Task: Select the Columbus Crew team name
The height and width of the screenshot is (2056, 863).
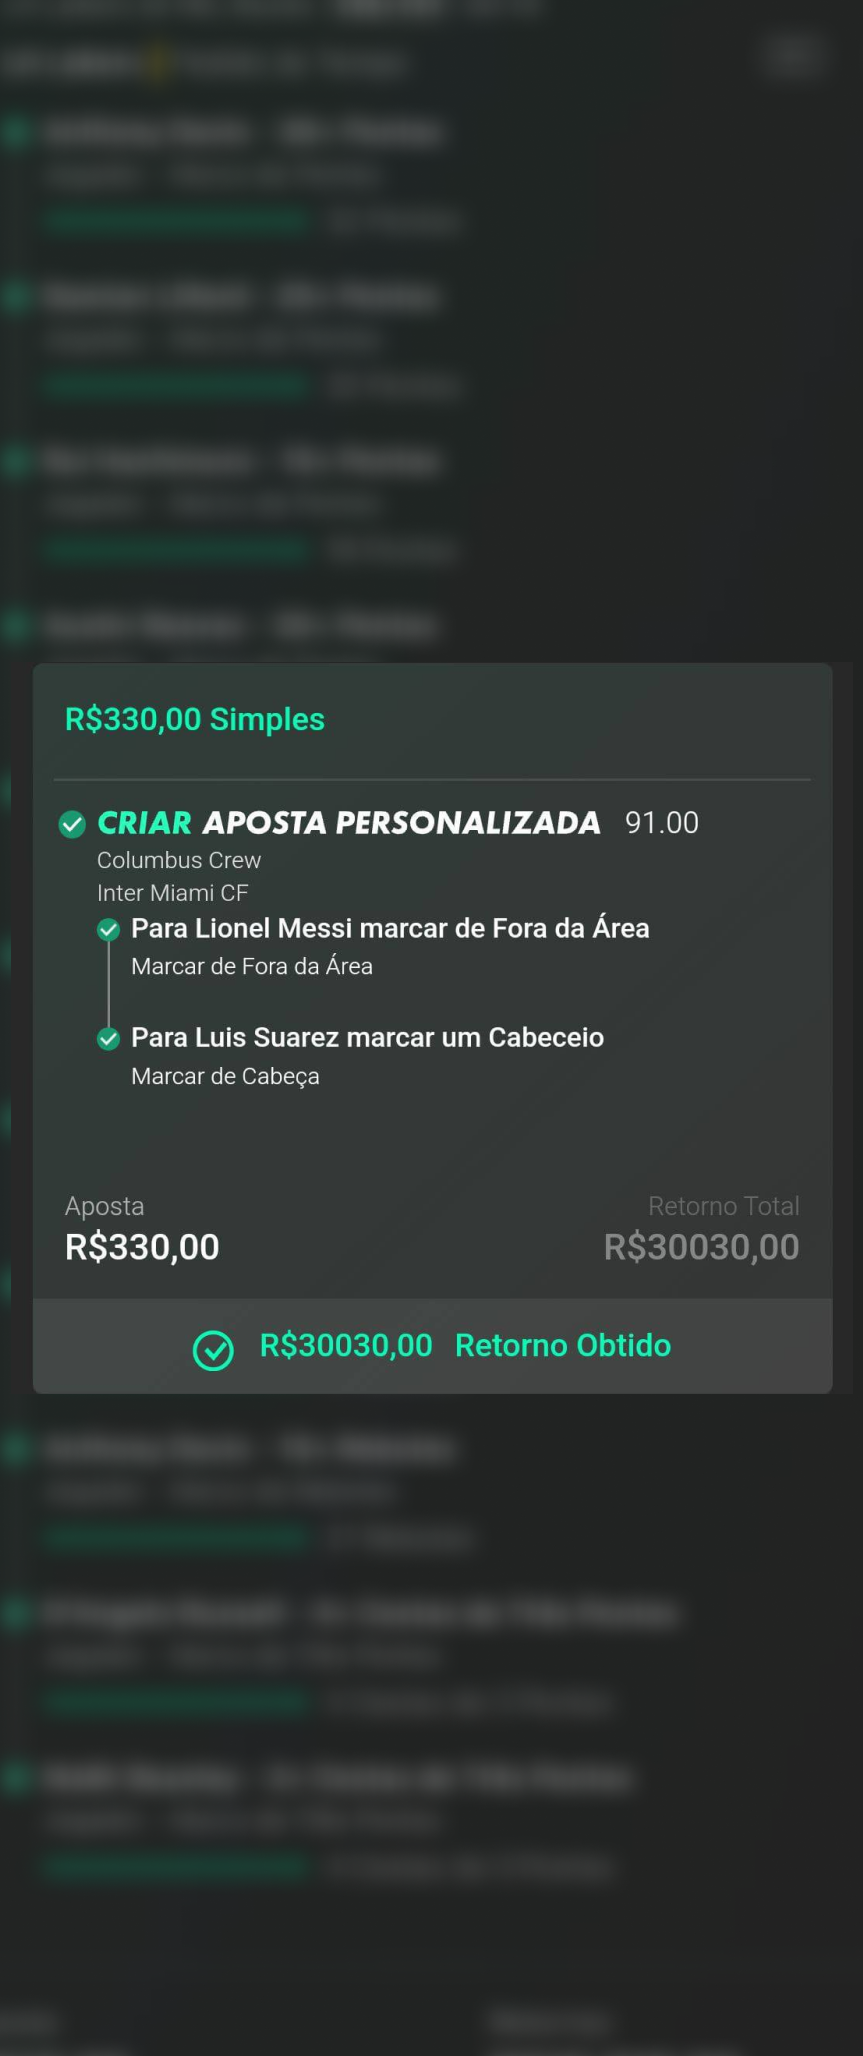Action: (x=179, y=860)
